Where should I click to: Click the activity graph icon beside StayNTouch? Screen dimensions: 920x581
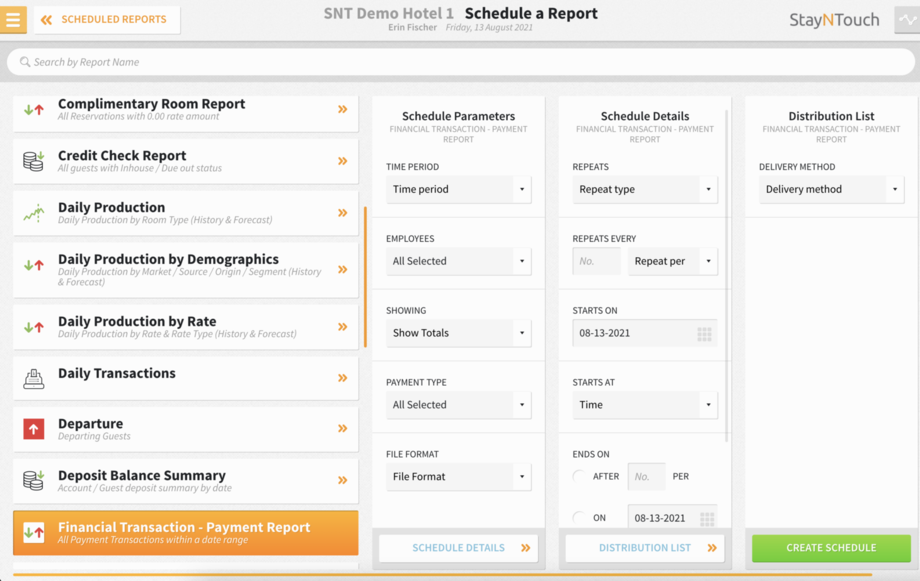tap(907, 19)
